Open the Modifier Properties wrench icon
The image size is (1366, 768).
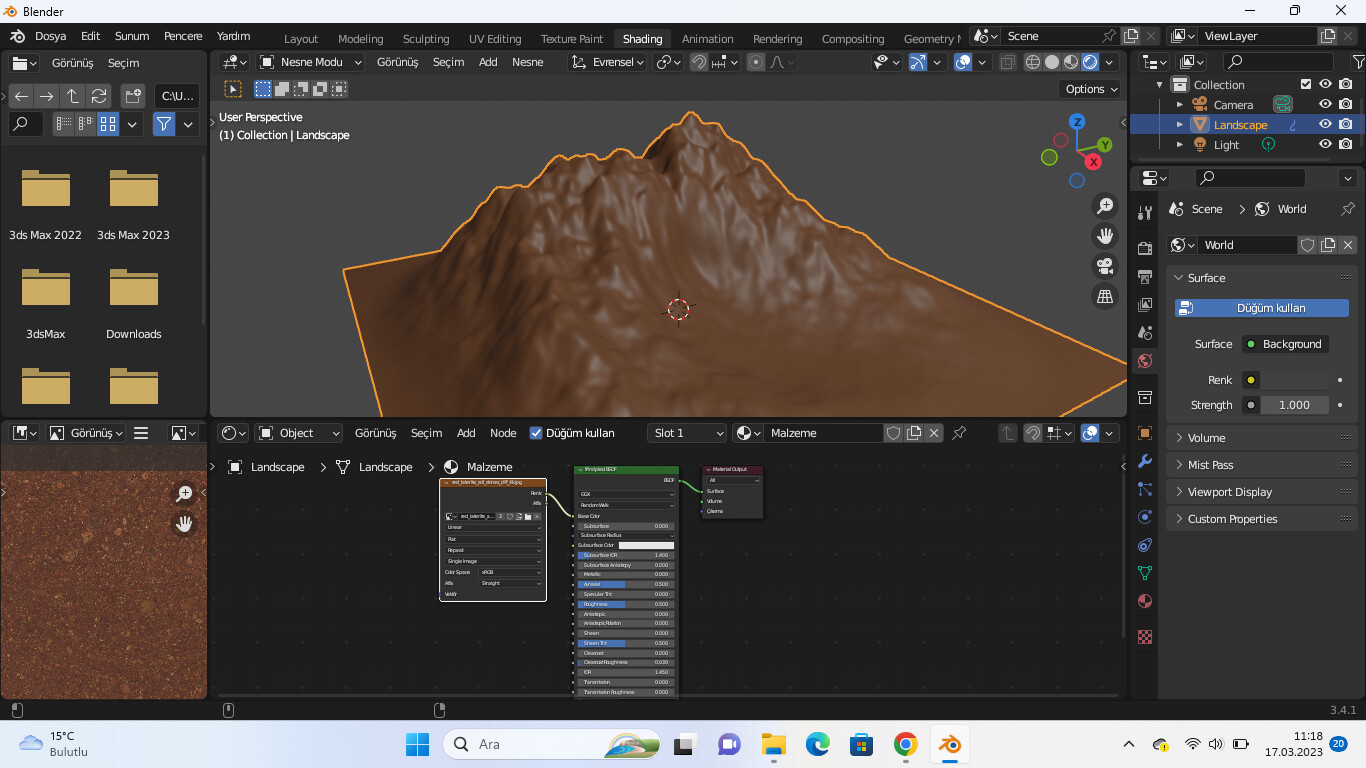[1145, 459]
